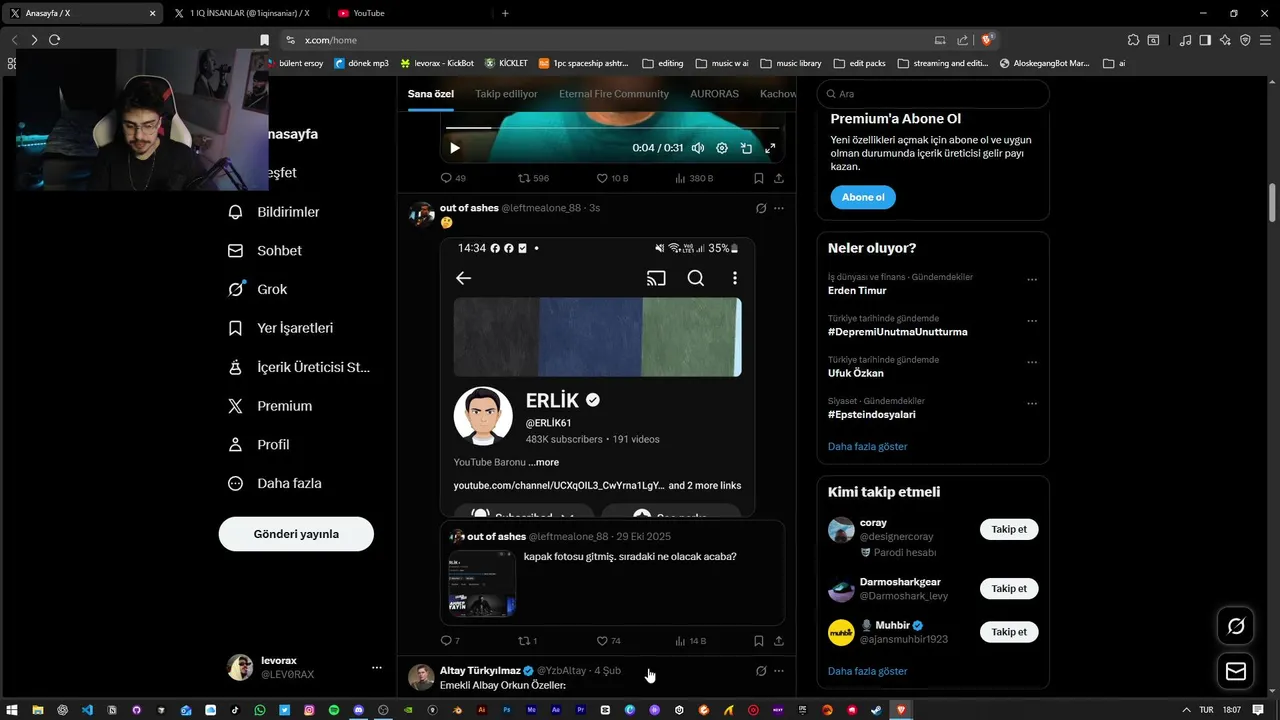Click Abone ol subscribe button

863,197
